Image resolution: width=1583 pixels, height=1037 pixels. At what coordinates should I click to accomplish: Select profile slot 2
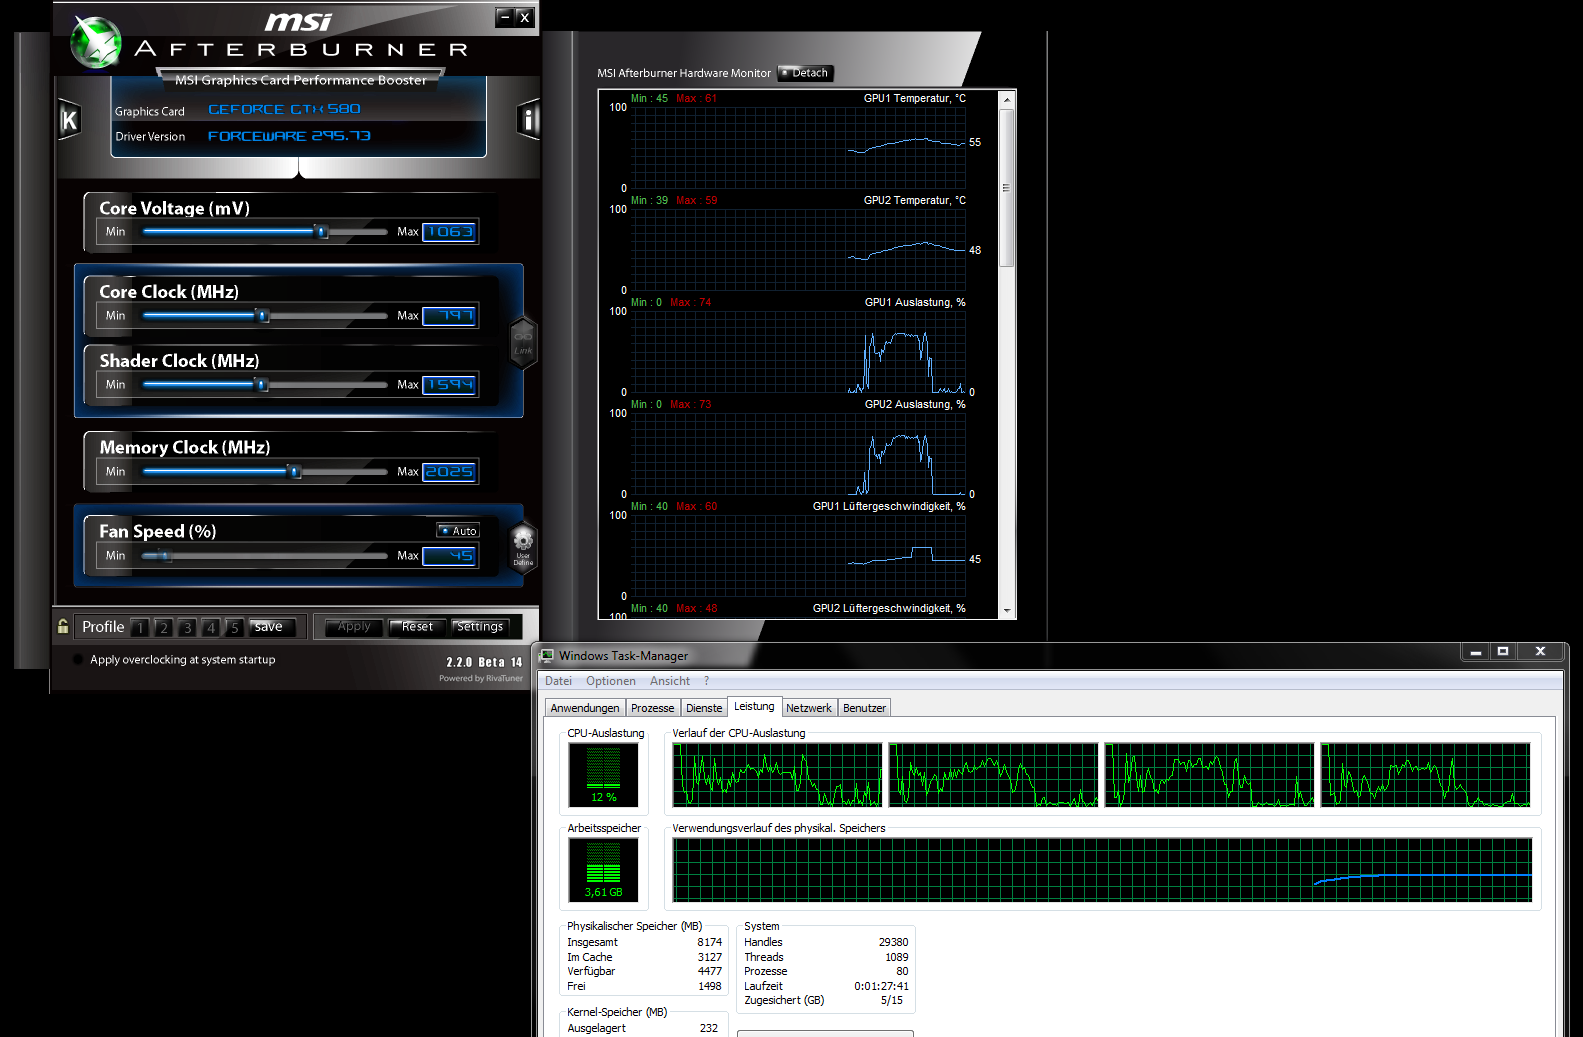[163, 627]
